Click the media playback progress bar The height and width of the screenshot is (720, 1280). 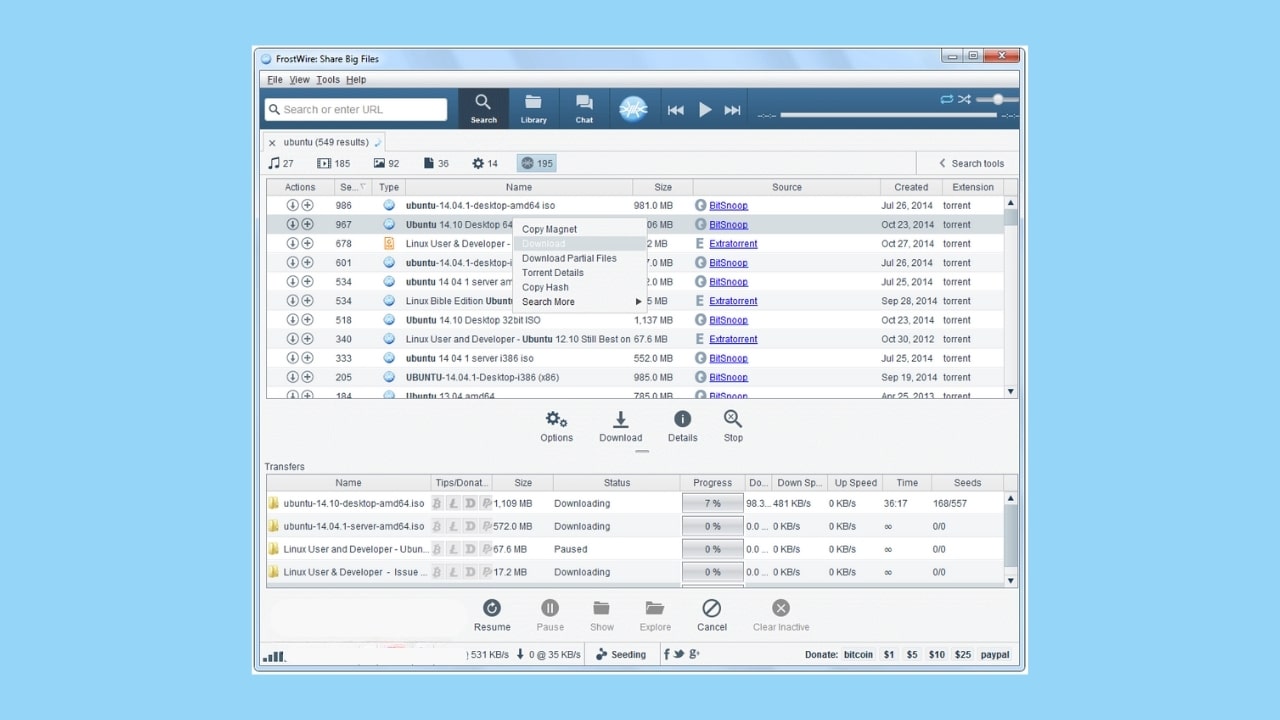tap(888, 115)
